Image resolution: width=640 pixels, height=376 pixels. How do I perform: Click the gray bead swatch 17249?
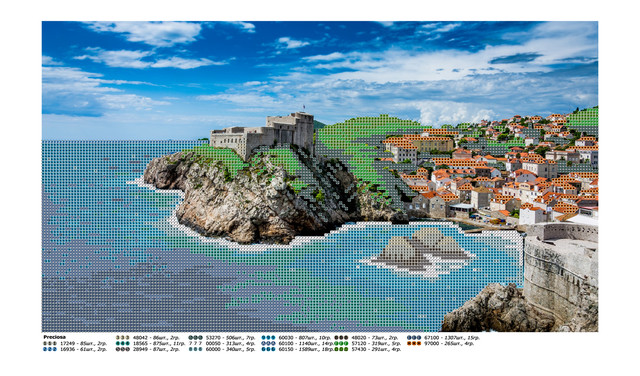tap(50, 343)
